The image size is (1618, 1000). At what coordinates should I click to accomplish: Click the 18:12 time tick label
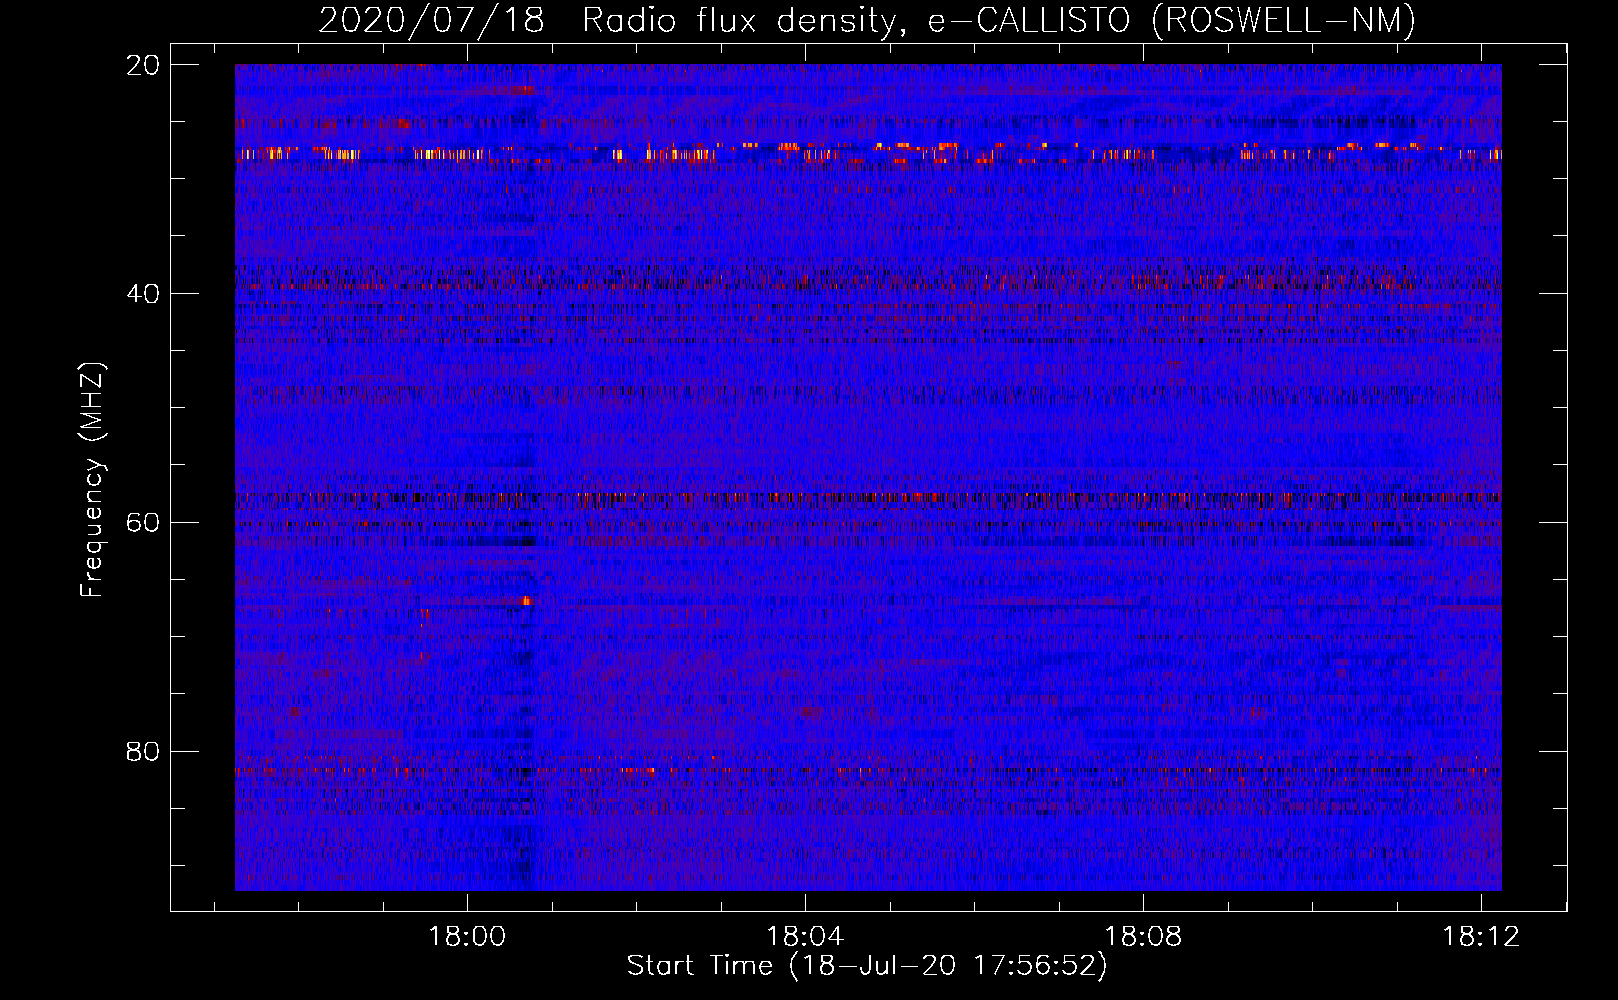pyautogui.click(x=1481, y=937)
